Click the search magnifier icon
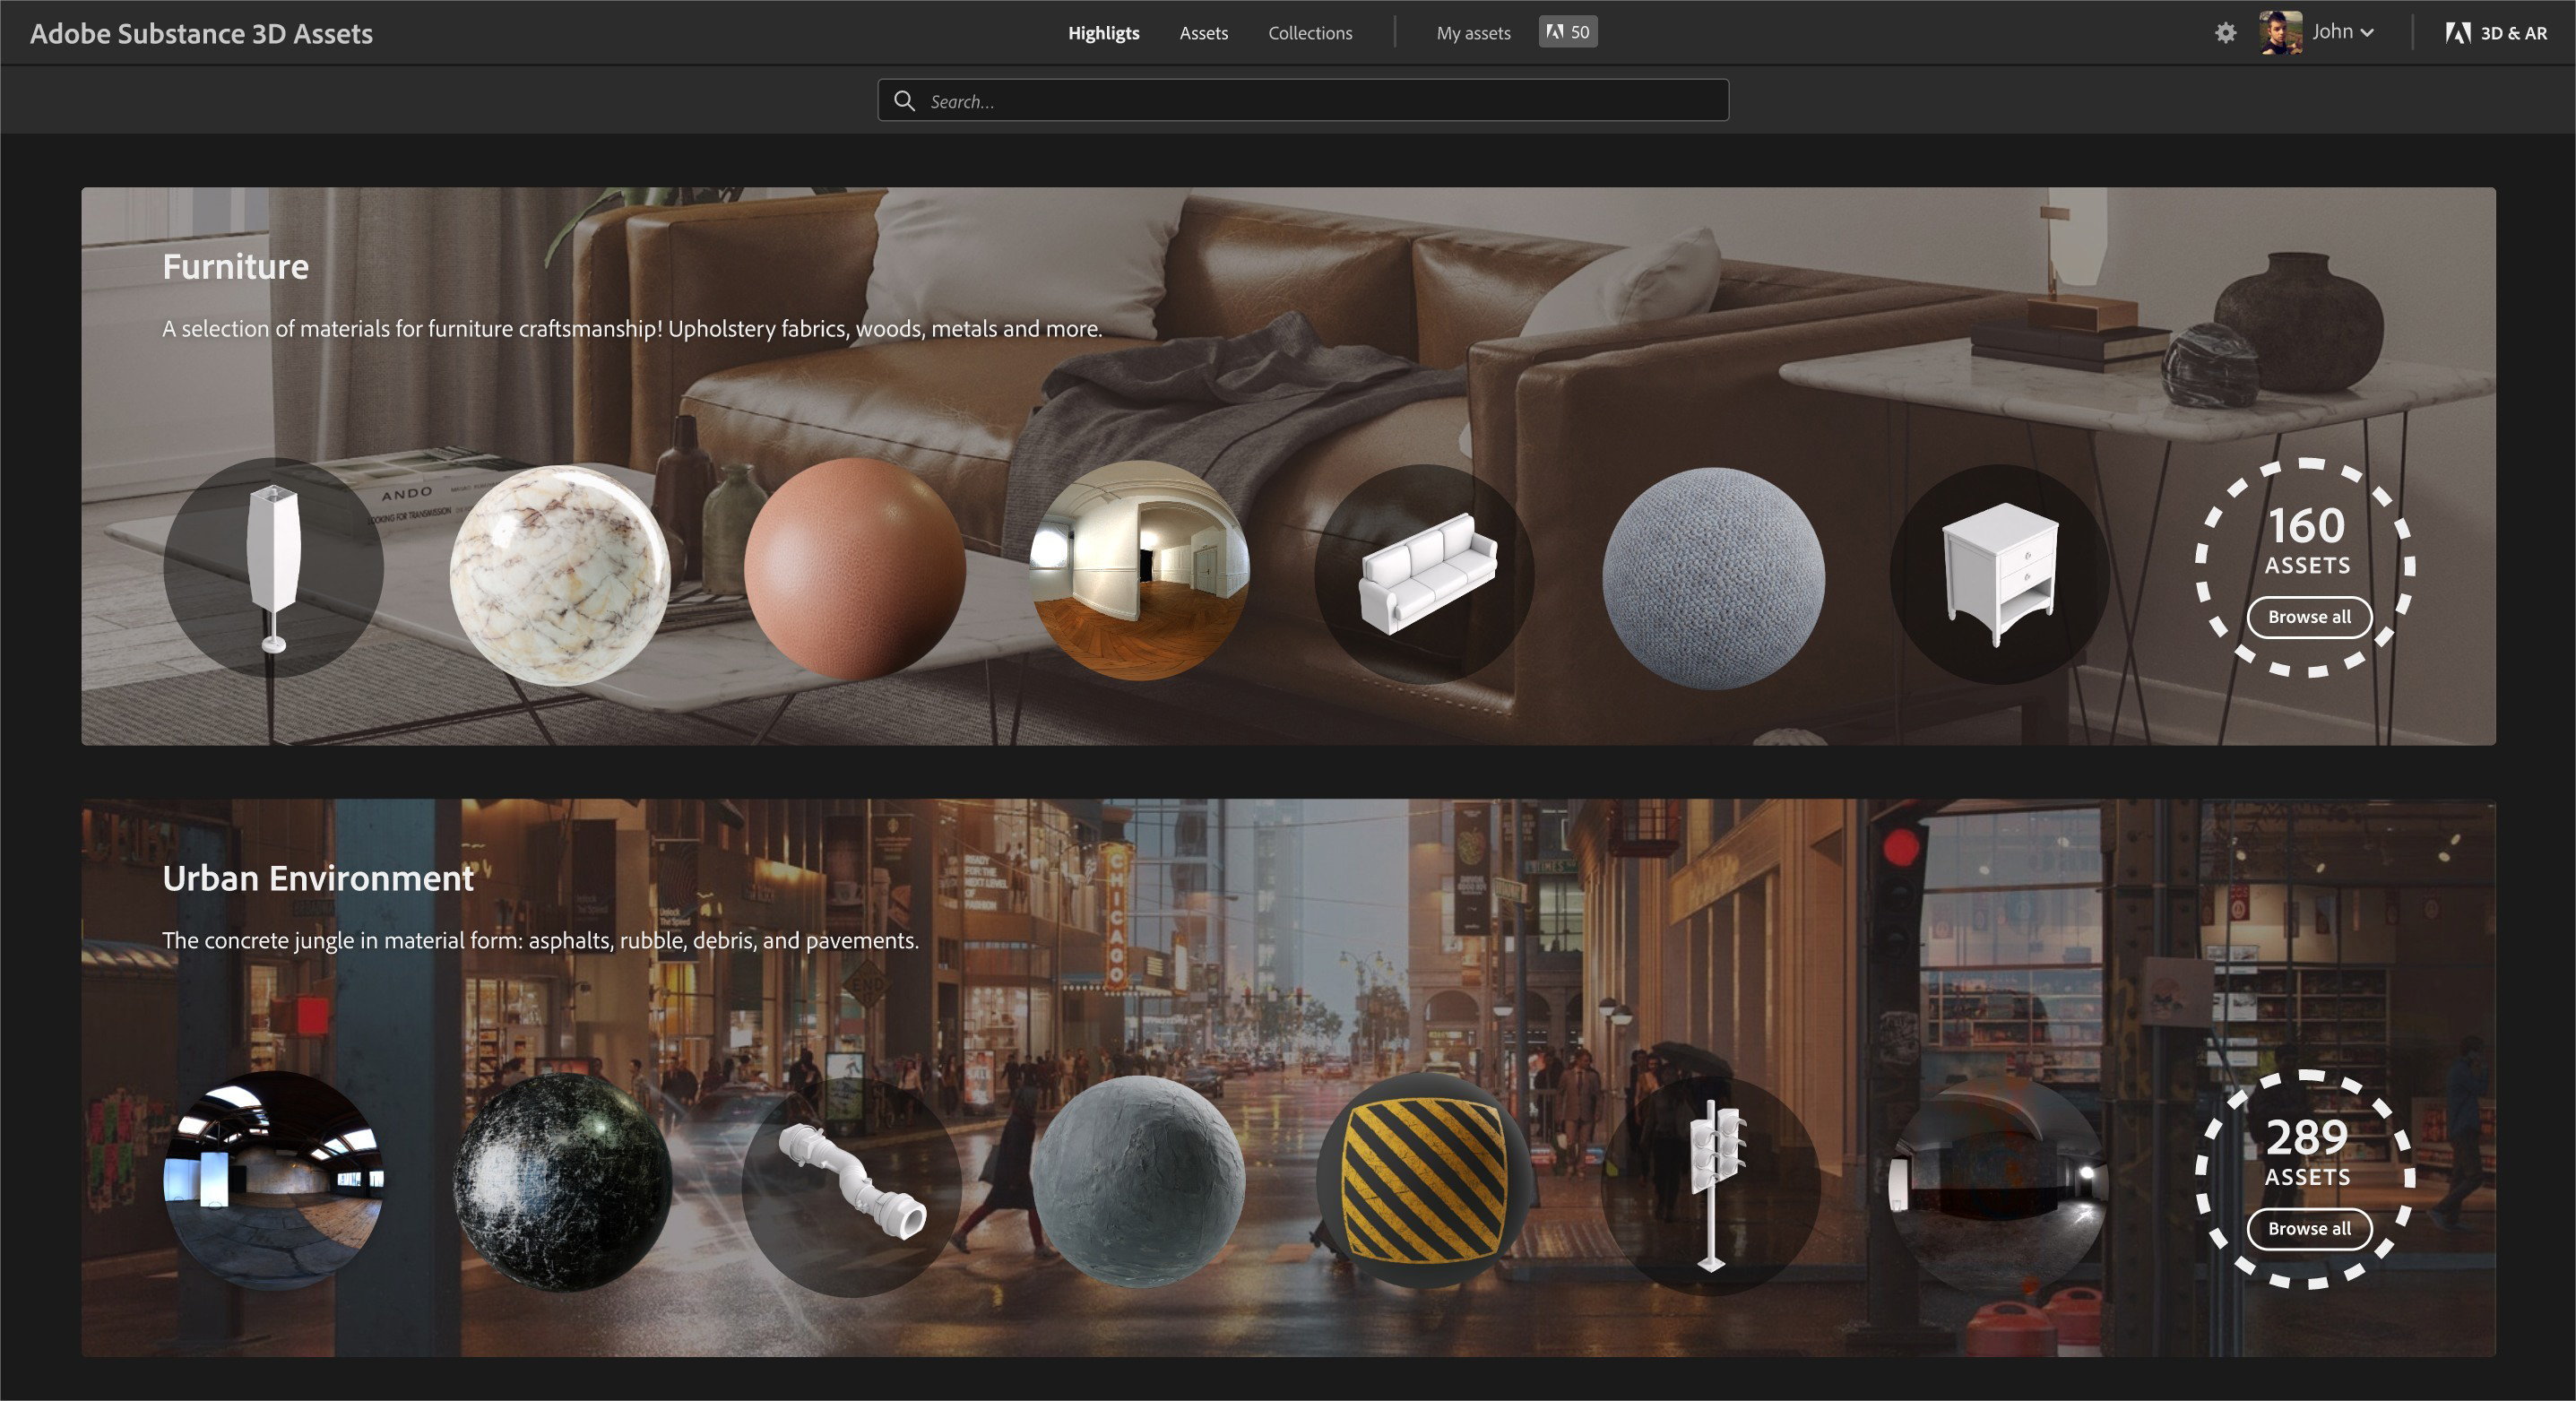 [x=904, y=100]
